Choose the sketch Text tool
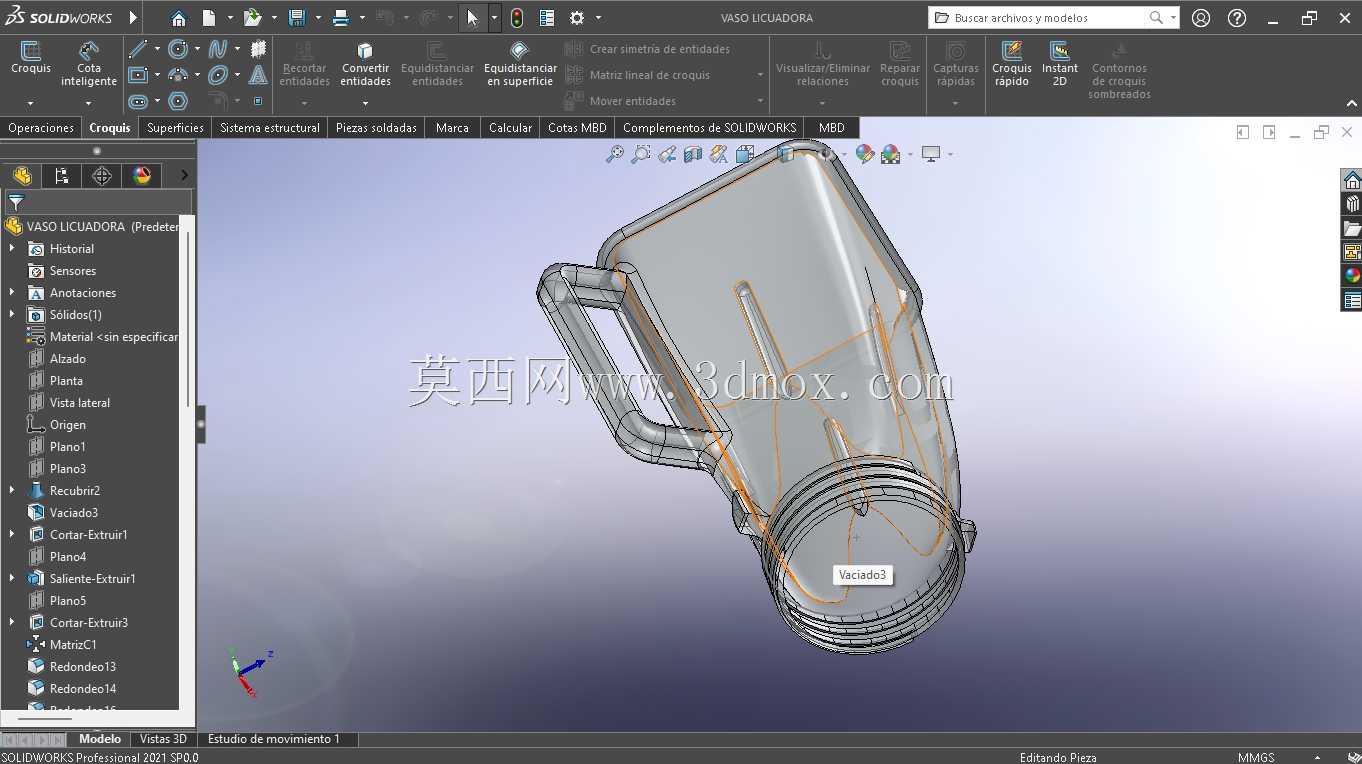Viewport: 1362px width, 764px height. (x=258, y=75)
